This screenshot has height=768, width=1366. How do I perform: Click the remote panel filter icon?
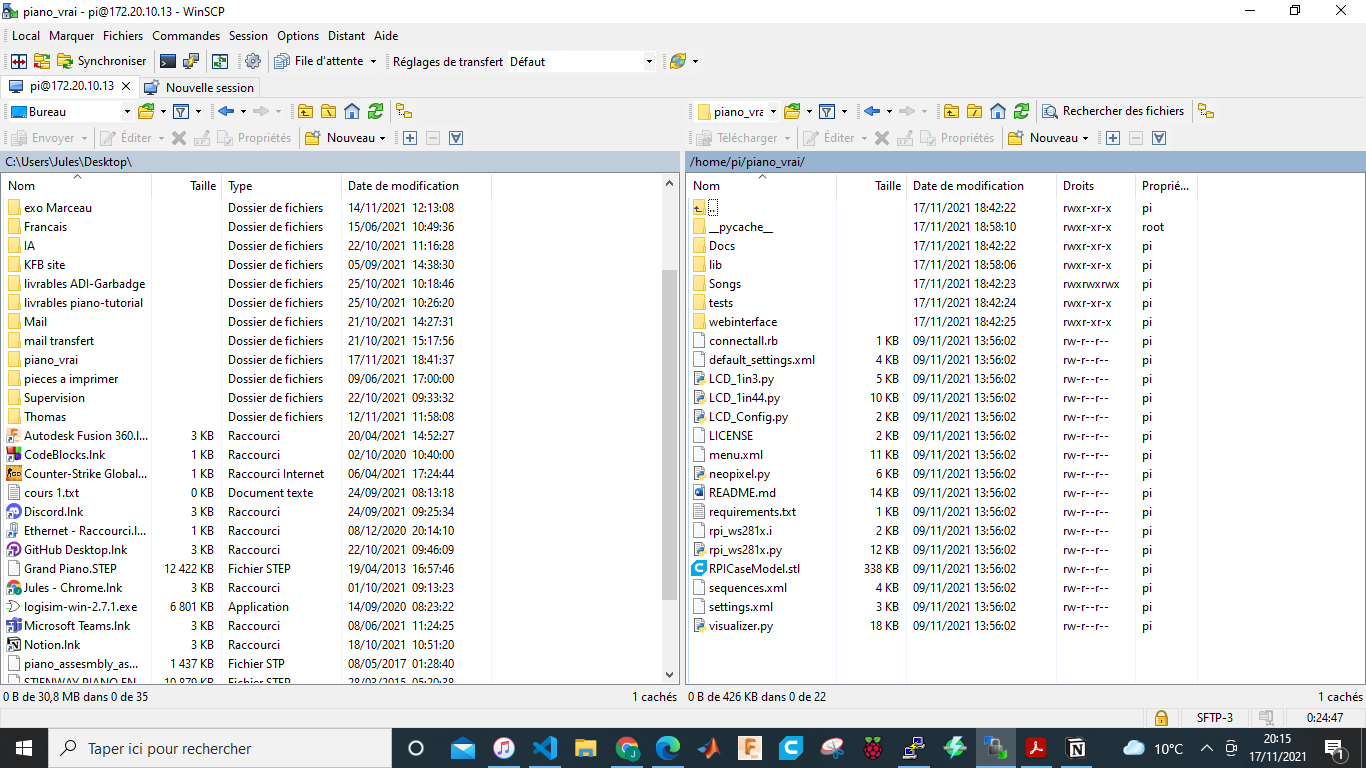point(827,111)
